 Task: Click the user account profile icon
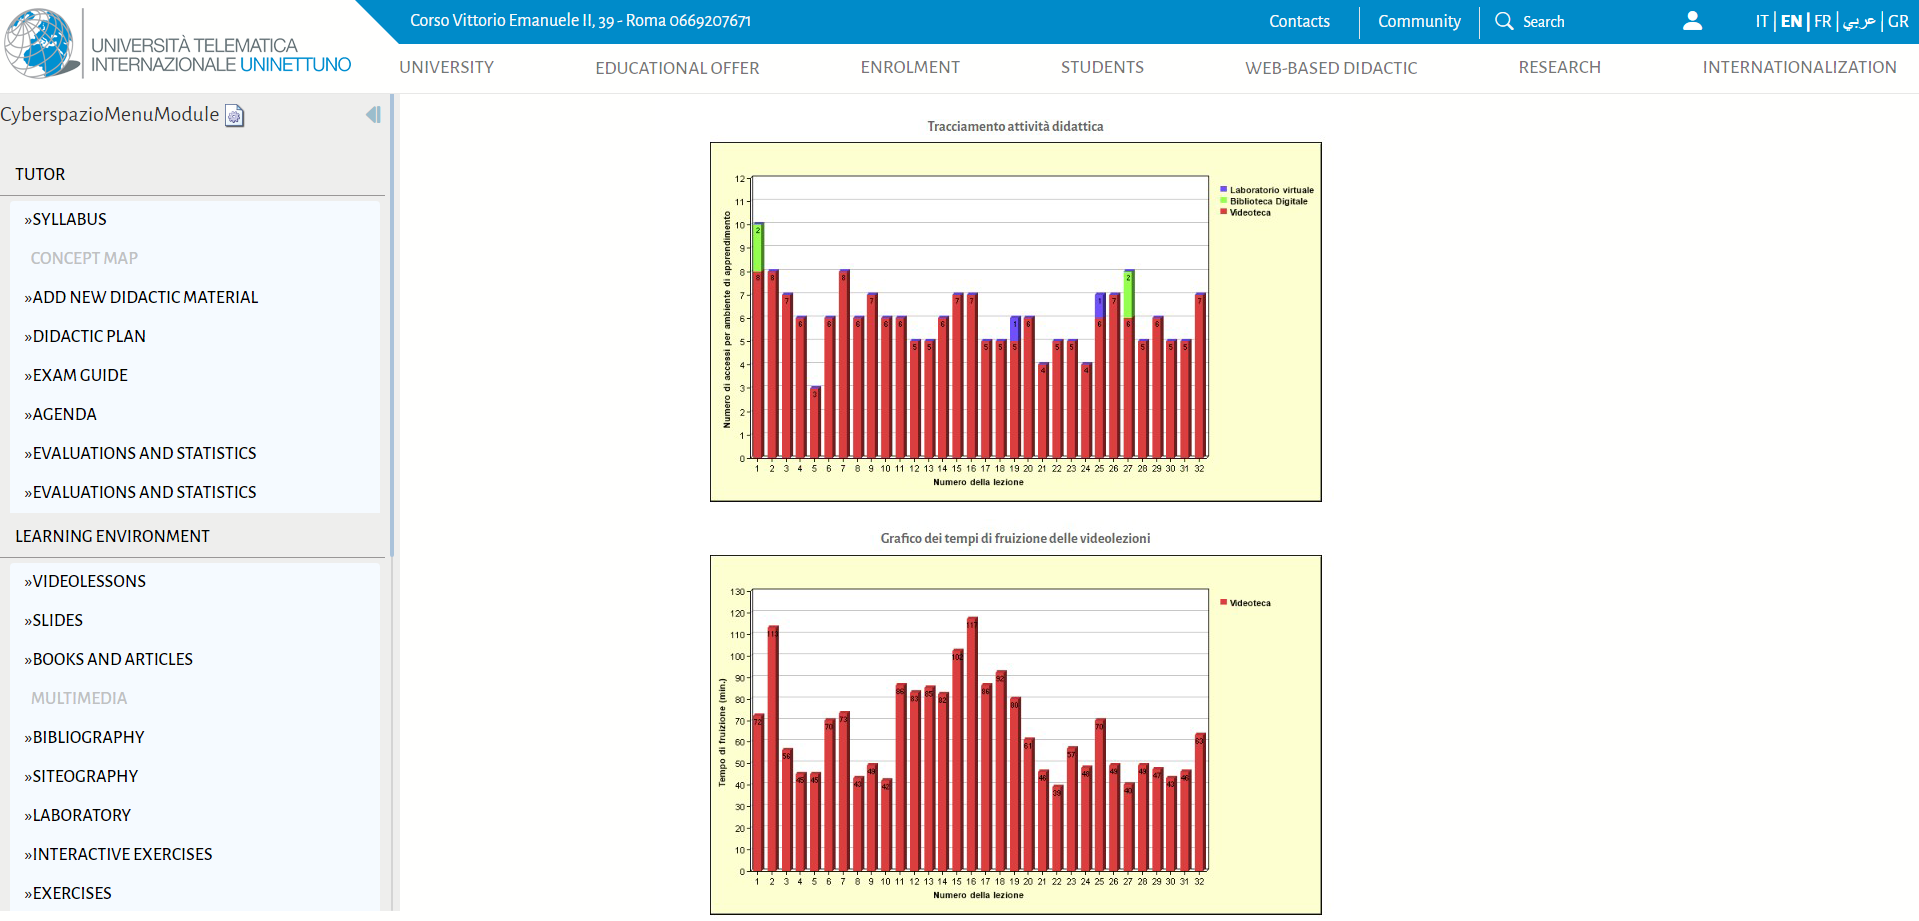[1692, 21]
